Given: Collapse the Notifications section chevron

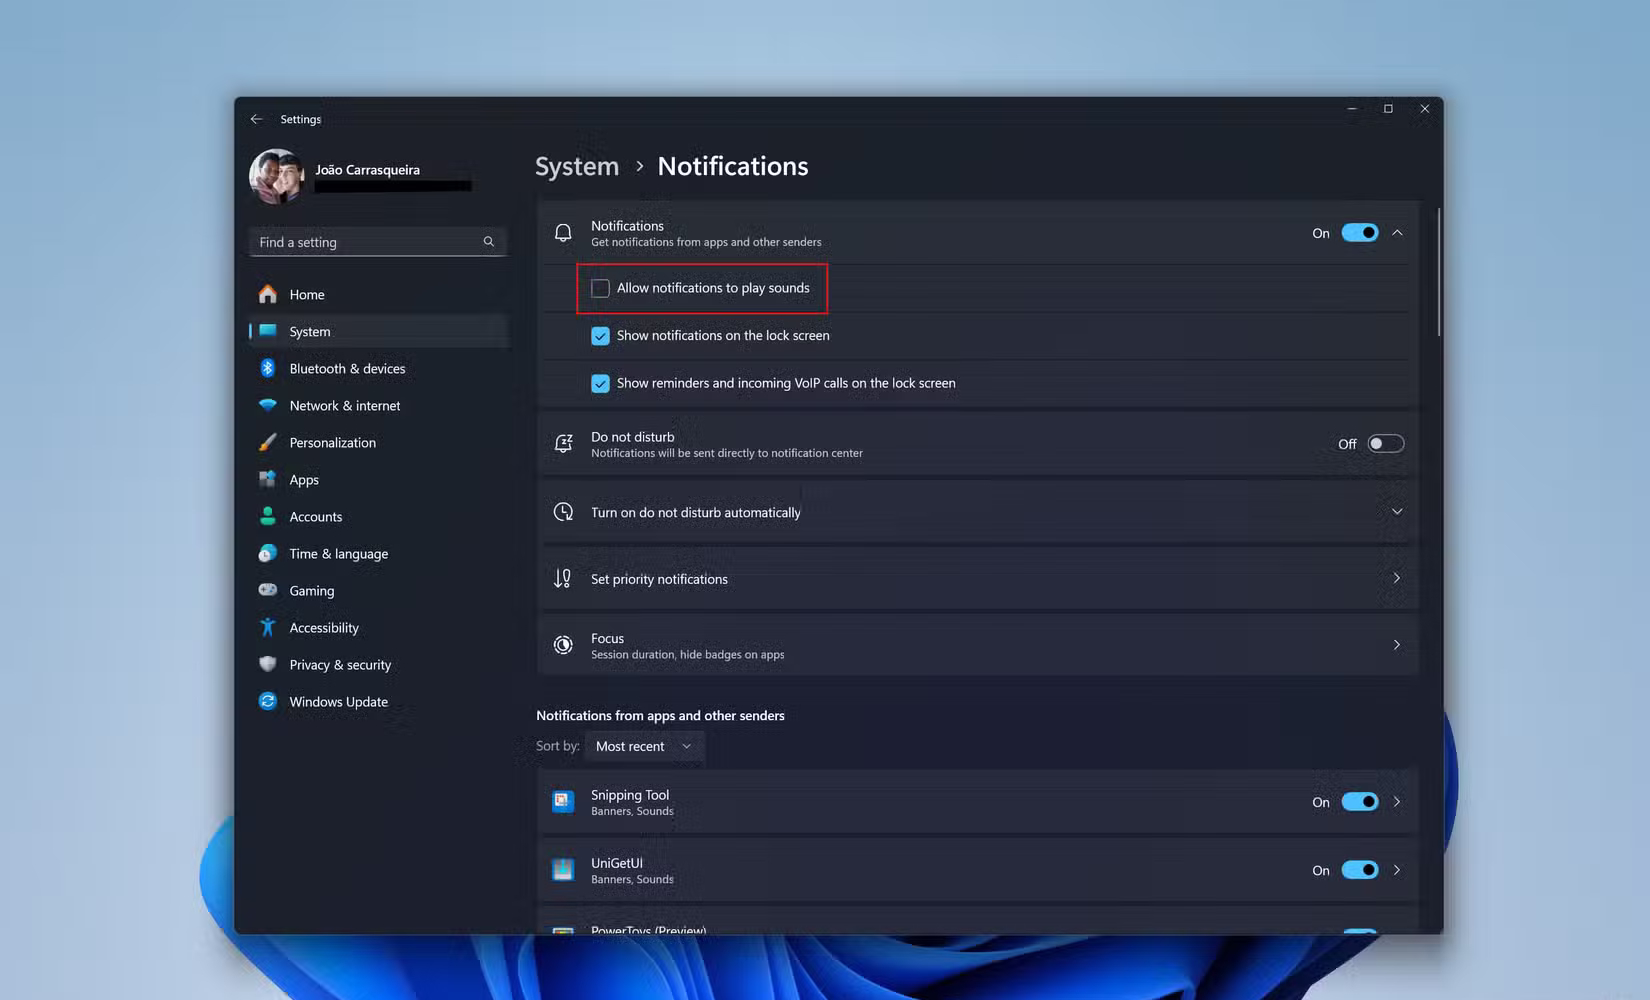Looking at the screenshot, I should [1397, 233].
